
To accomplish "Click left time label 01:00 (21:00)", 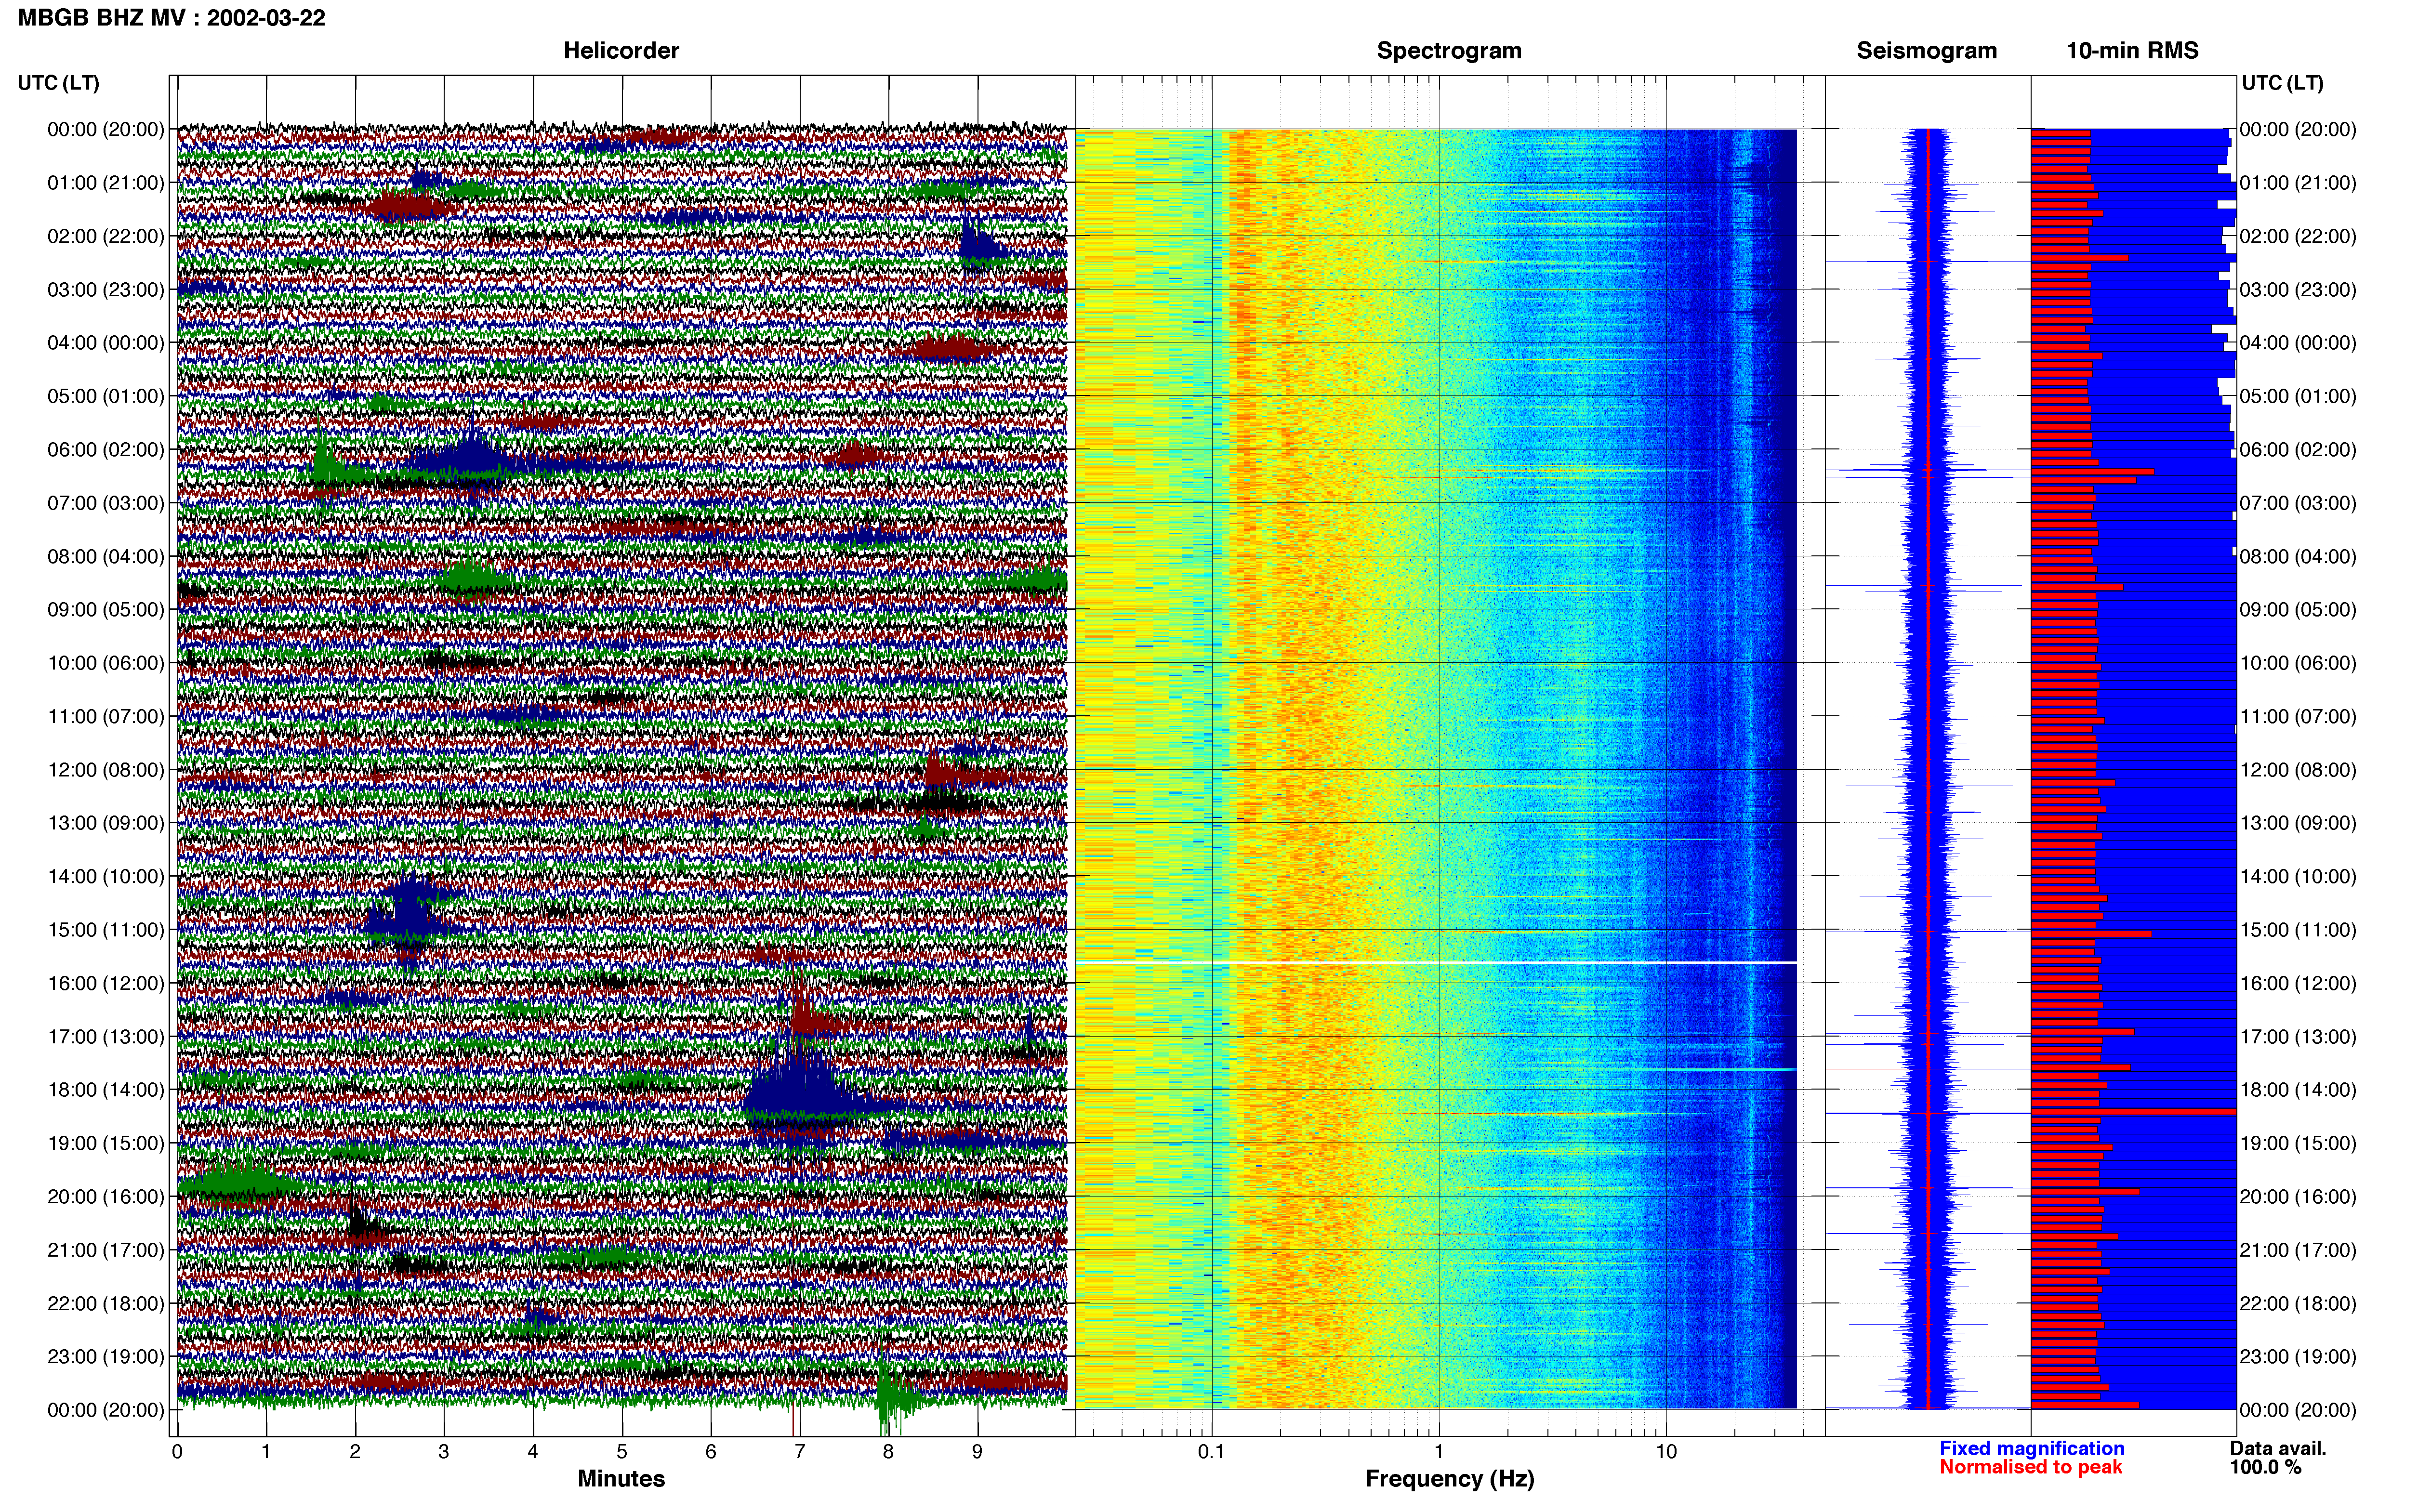I will pos(106,182).
